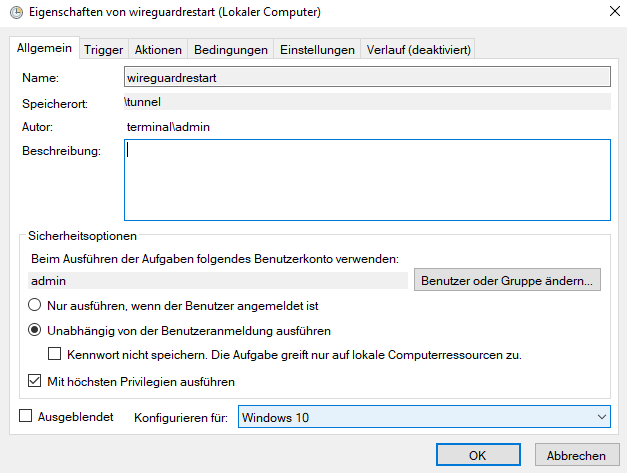Click the Name field showing wireguardrestart

367,76
